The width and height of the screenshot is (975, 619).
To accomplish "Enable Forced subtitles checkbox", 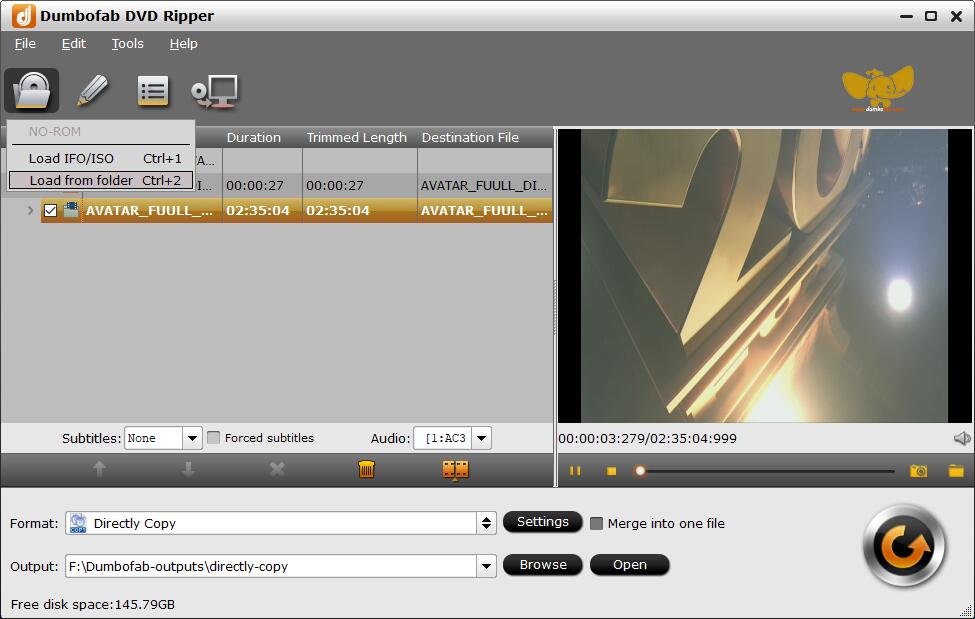I will pos(213,437).
